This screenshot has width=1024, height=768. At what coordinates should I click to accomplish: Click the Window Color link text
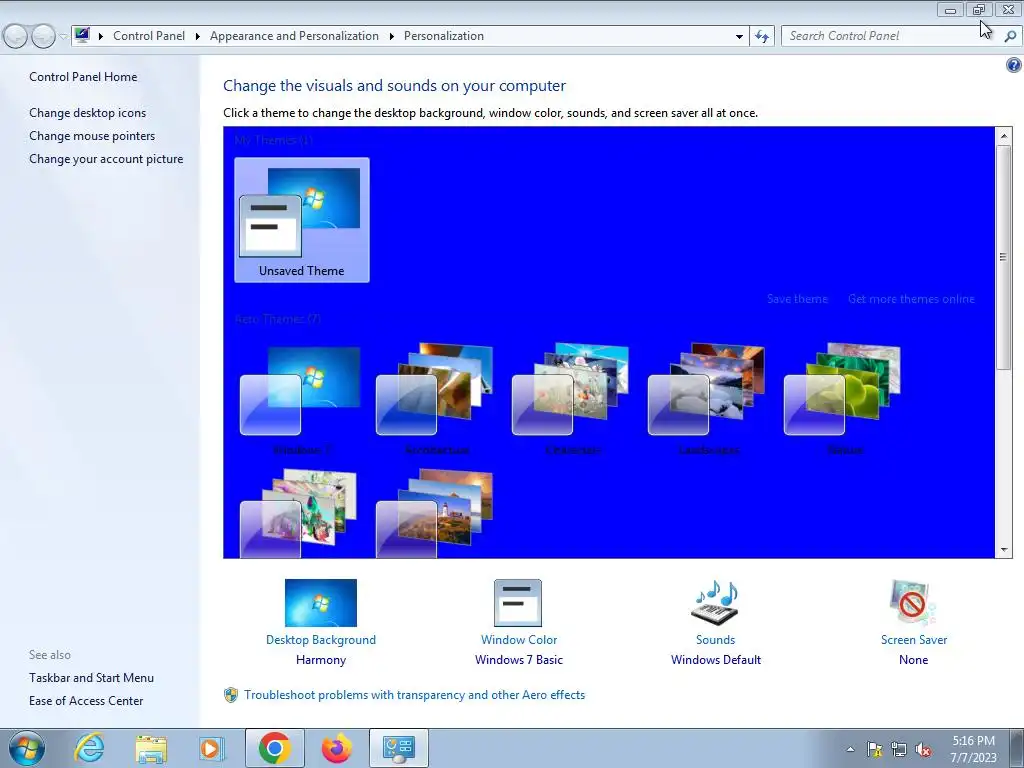[x=519, y=640]
